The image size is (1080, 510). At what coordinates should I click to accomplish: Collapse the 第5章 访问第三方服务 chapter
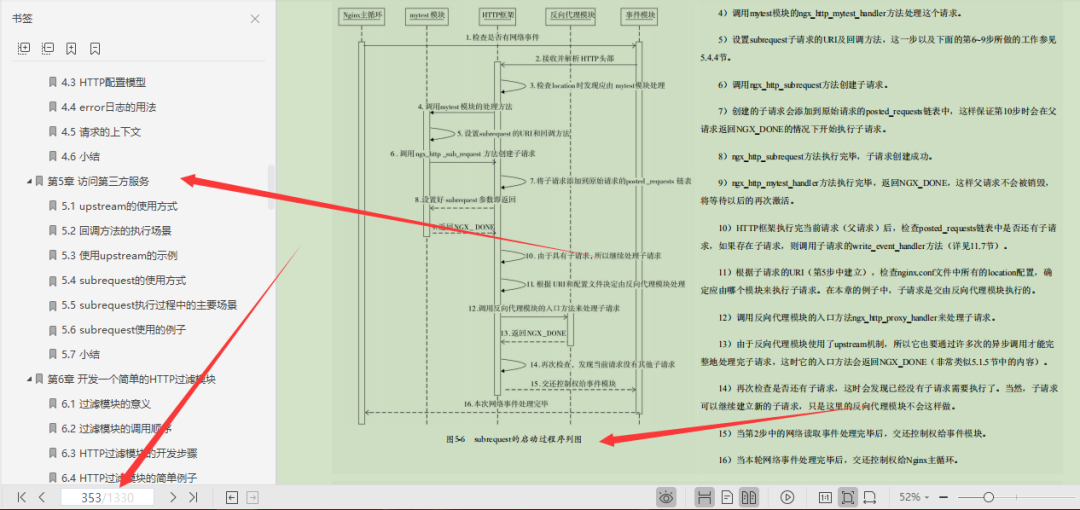(x=29, y=181)
